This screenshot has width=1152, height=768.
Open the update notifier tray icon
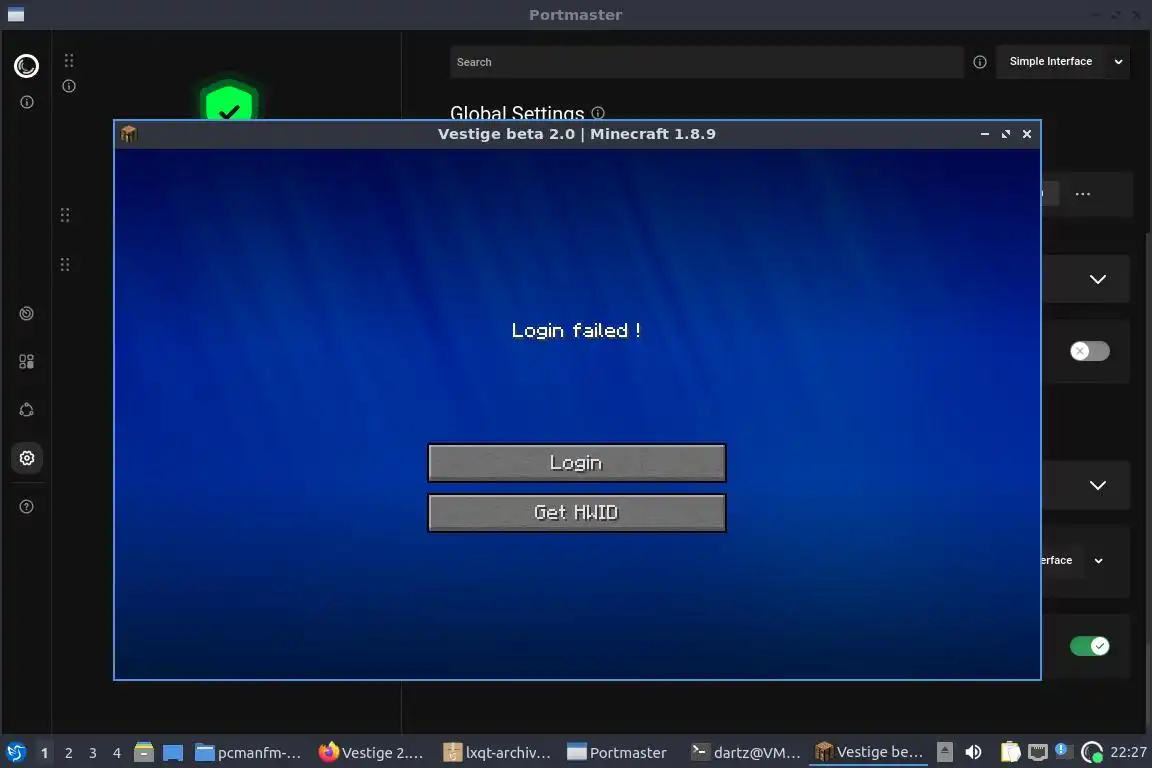[x=1062, y=750]
